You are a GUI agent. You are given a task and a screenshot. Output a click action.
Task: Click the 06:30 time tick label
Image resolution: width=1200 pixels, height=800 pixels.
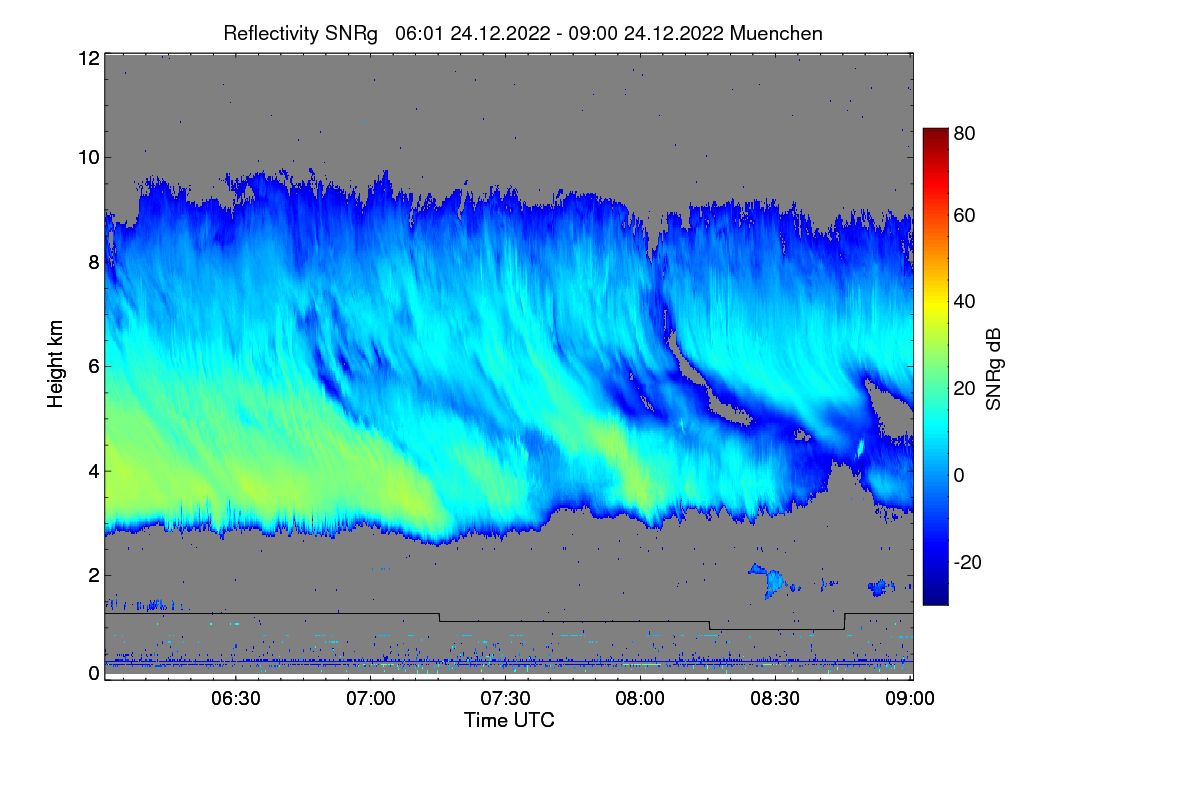coord(236,699)
